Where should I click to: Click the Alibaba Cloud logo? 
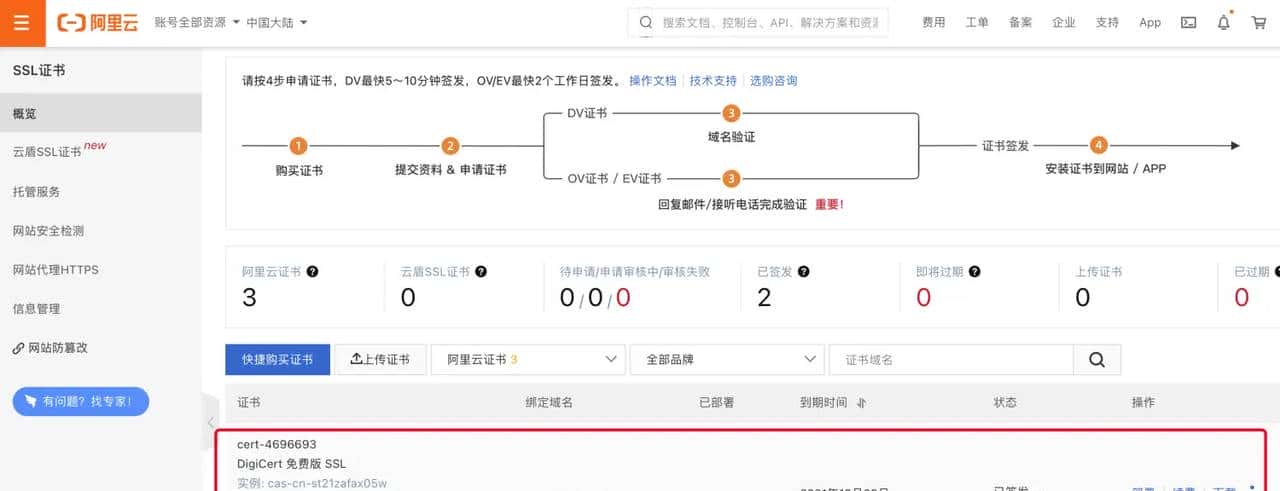coord(98,23)
